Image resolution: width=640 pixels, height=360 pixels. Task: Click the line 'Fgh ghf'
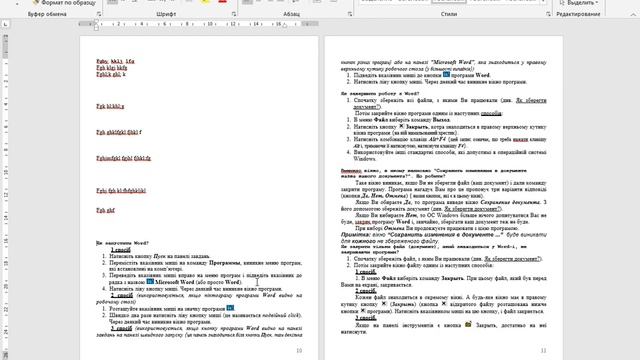point(105,210)
